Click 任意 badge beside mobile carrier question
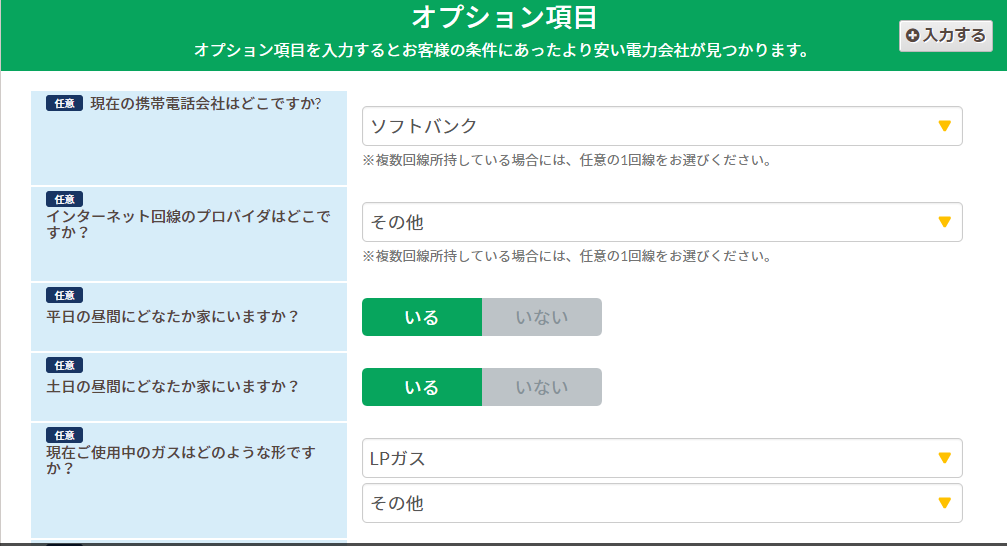The height and width of the screenshot is (546, 1007). pyautogui.click(x=64, y=103)
